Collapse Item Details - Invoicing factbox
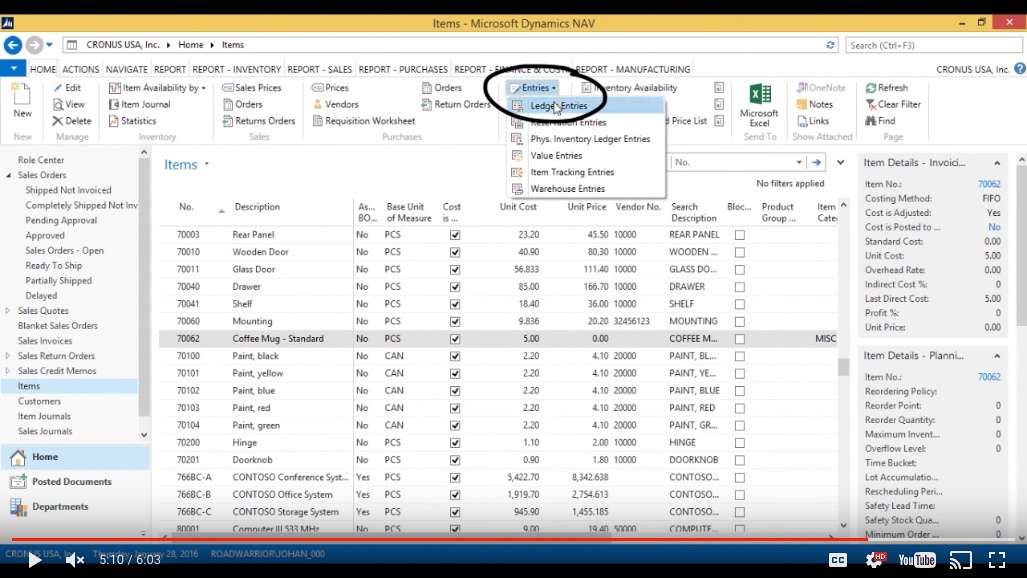Viewport: 1027px width, 578px height. pos(997,163)
